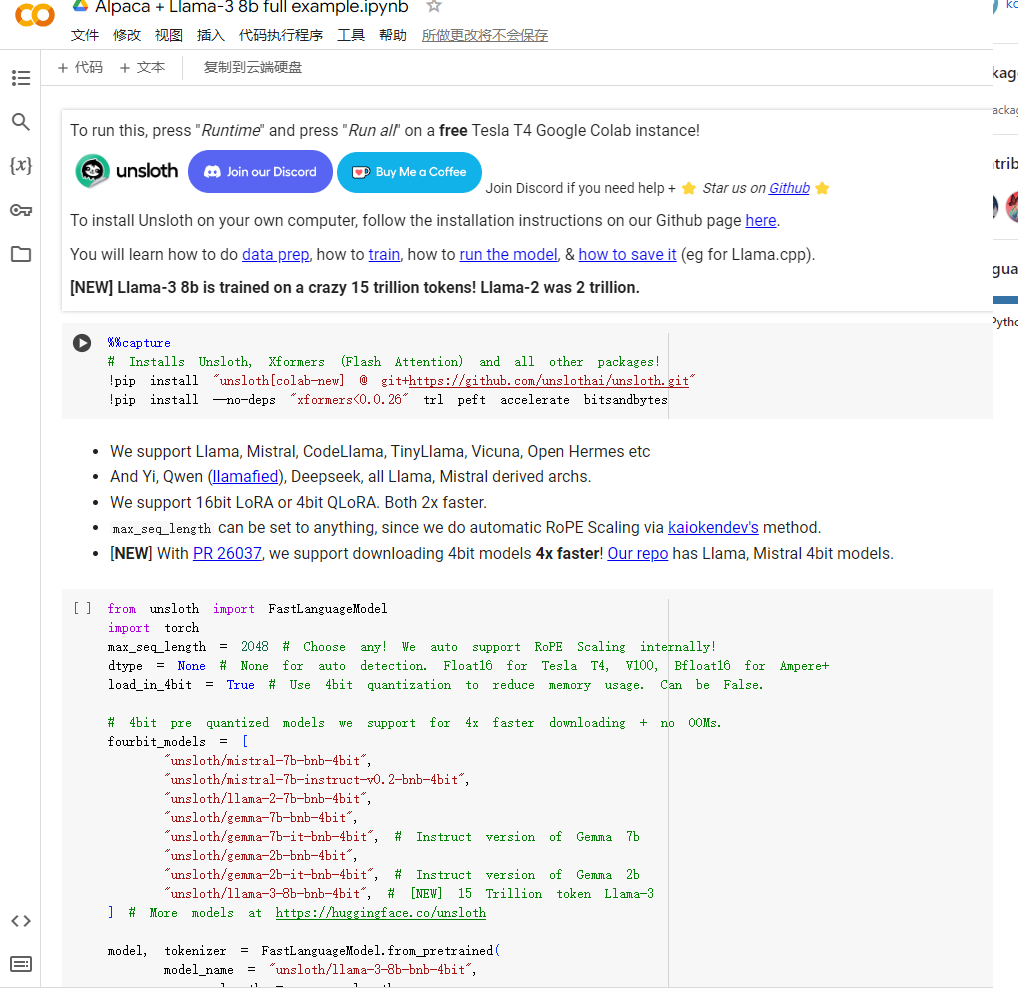Image resolution: width=1023 pixels, height=1002 pixels.
Task: Open the 文件 menu
Action: click(85, 35)
